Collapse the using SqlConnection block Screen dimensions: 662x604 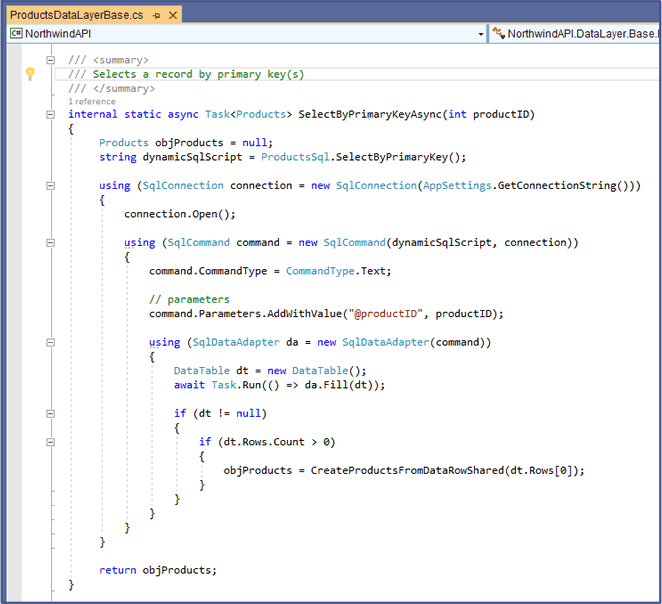[x=49, y=186]
